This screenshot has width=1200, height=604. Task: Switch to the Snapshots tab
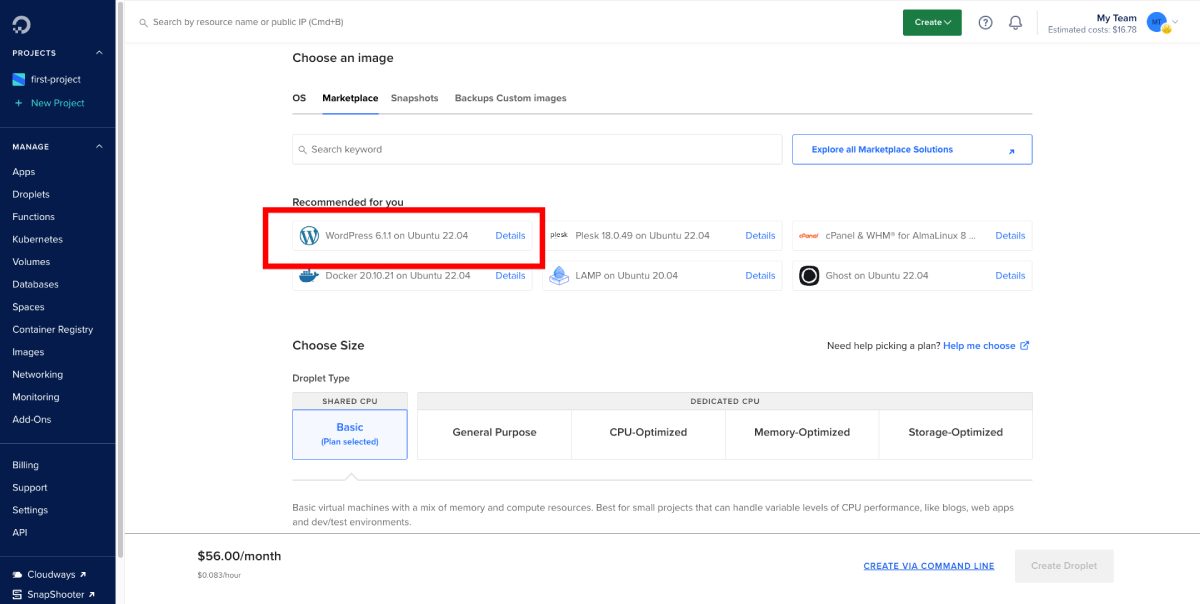click(414, 98)
